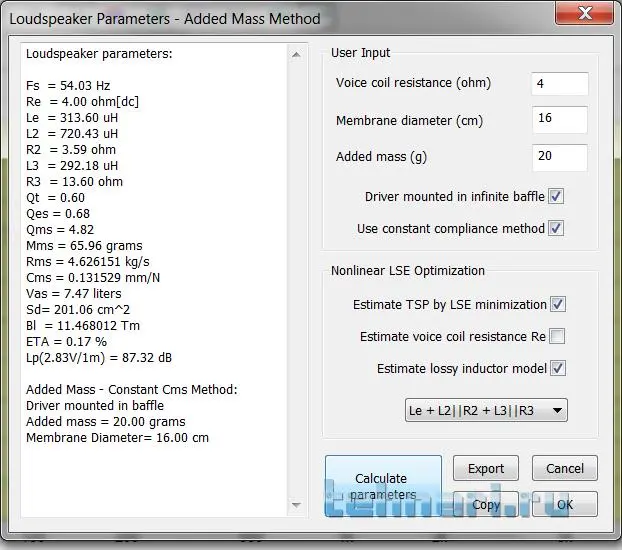
Task: Click the line 'Fs = 54.03 Hz'
Action: 68,86
